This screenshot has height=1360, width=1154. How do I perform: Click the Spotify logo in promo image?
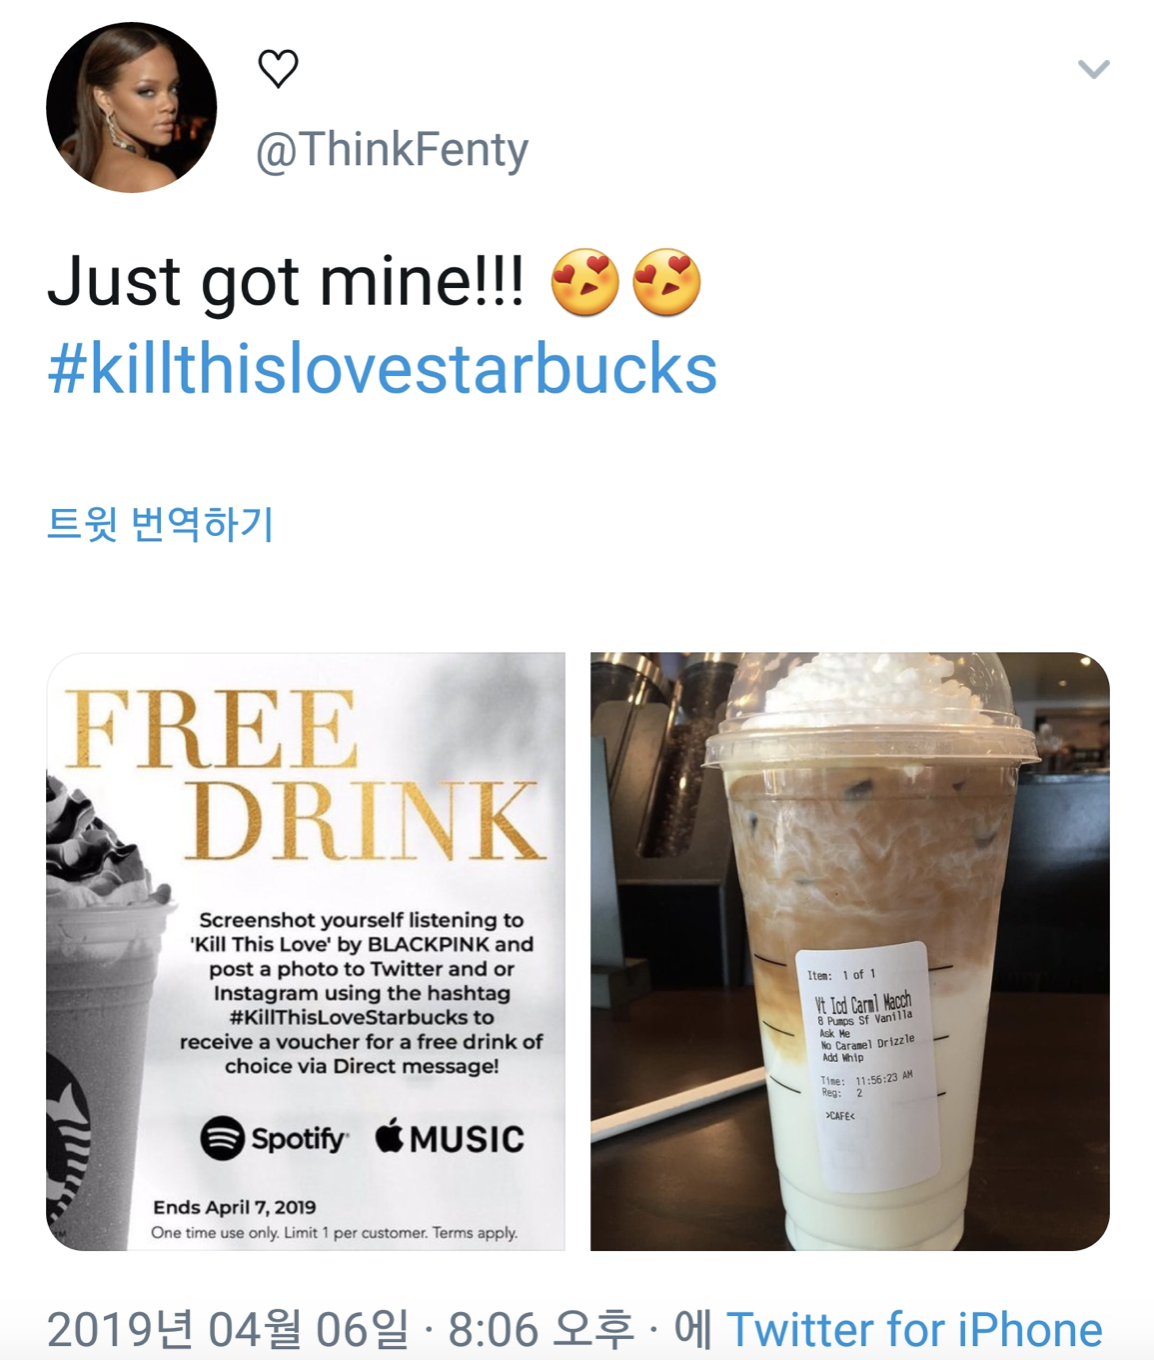(275, 1138)
